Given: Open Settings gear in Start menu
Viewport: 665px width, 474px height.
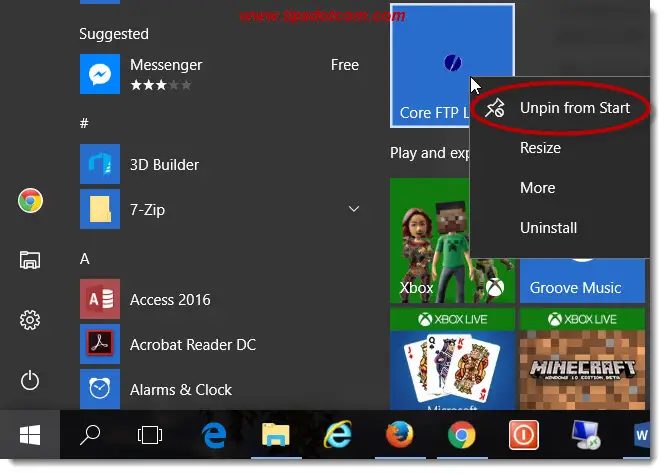Looking at the screenshot, I should [x=30, y=320].
